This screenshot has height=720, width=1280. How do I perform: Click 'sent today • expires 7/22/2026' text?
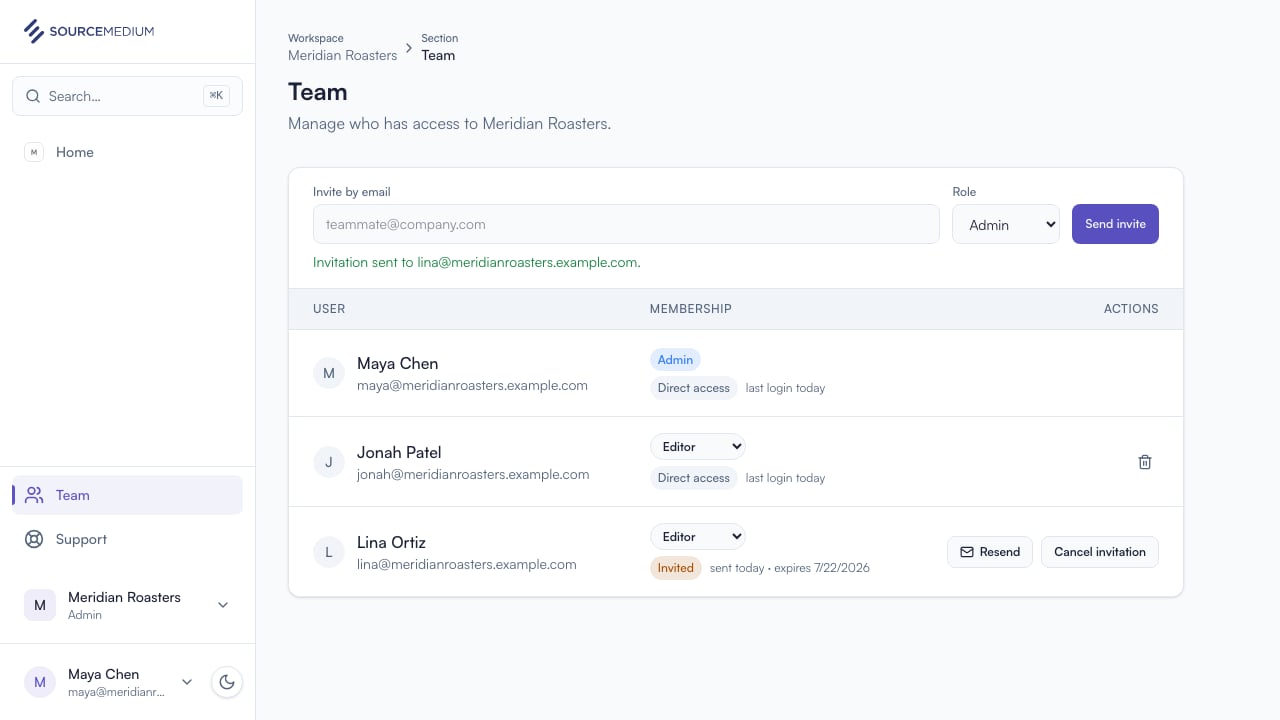click(790, 568)
